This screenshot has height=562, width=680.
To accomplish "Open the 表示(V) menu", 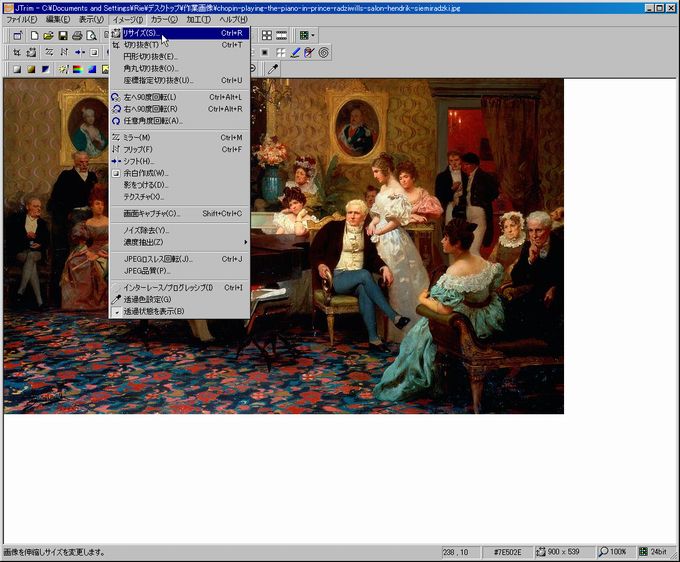I will (x=91, y=20).
